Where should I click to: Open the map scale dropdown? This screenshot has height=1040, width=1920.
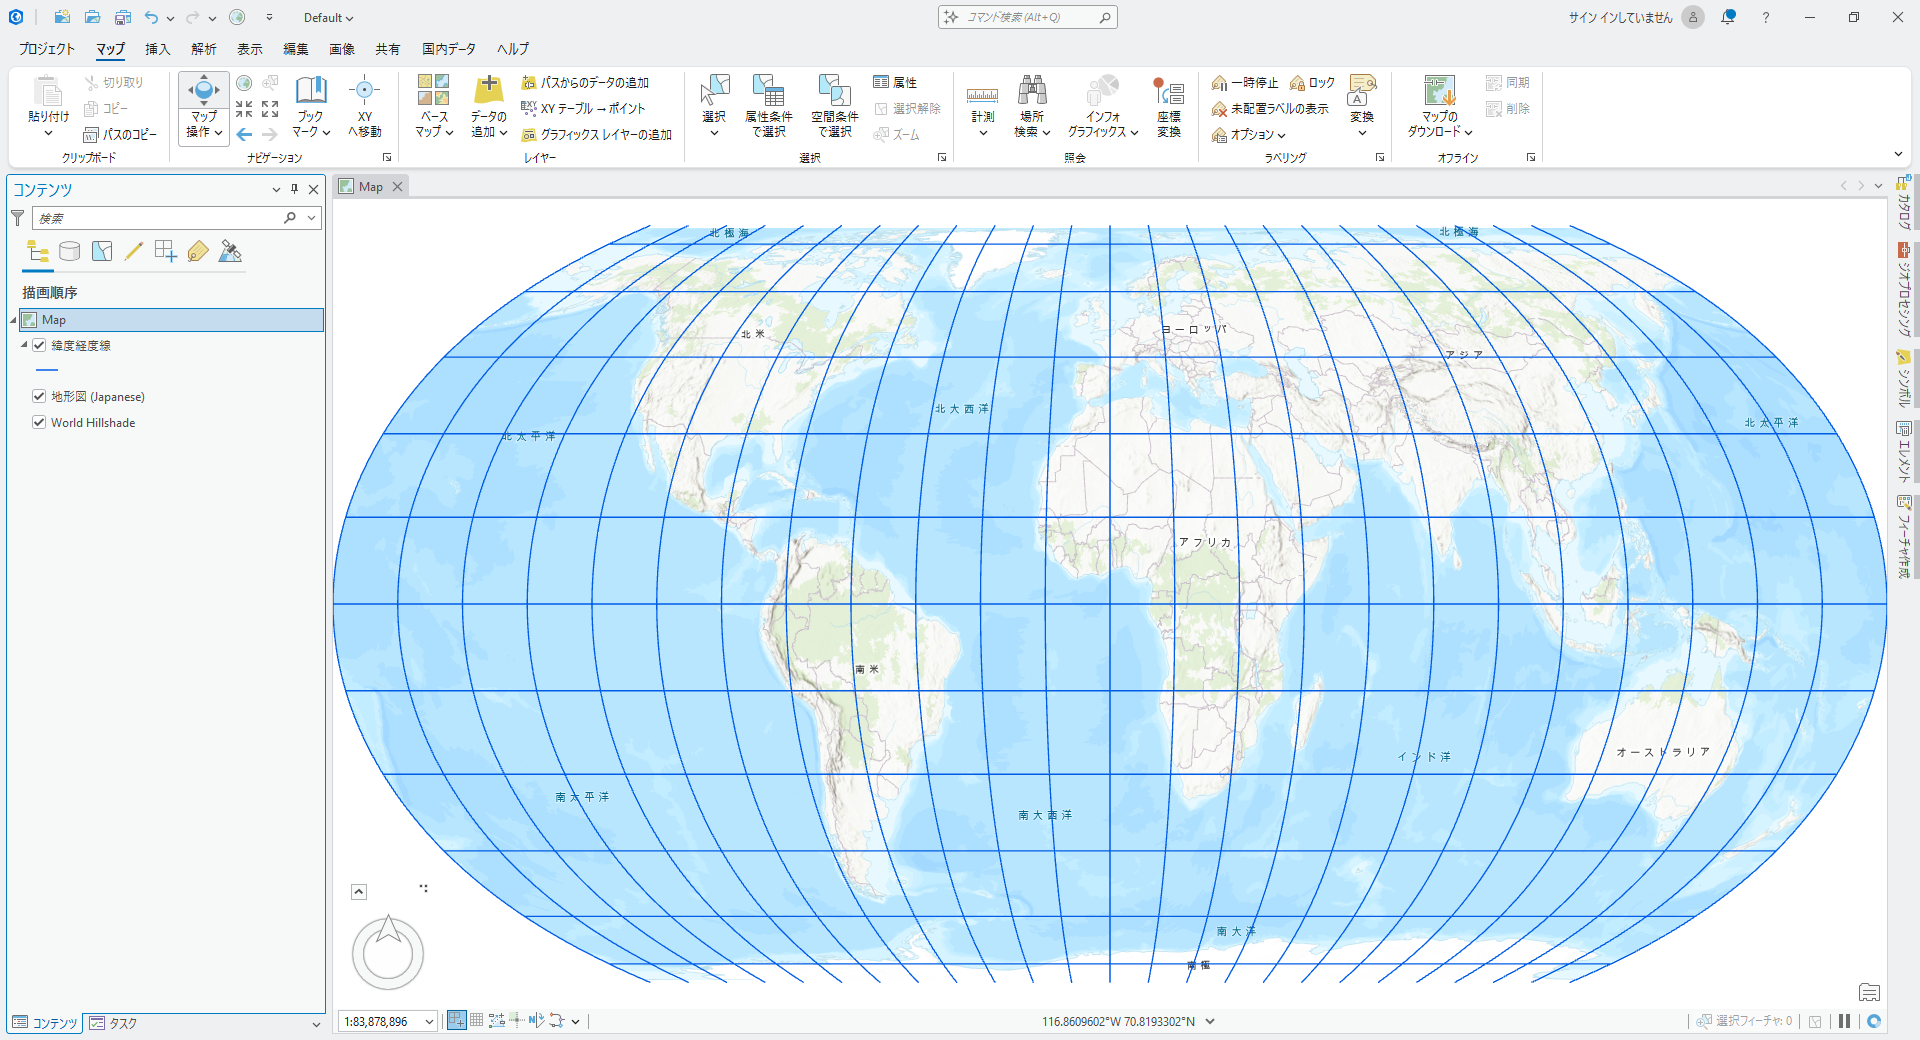(x=429, y=1021)
